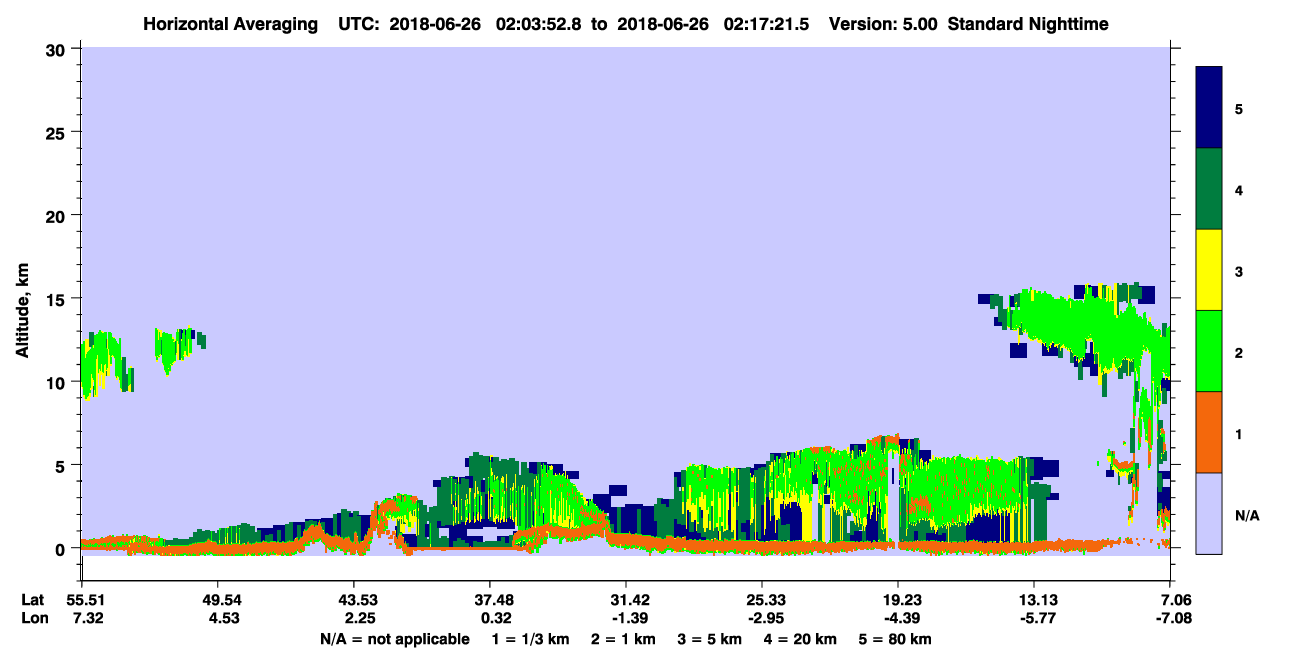
Task: Click the 'Lon' row label
Action: tap(34, 617)
